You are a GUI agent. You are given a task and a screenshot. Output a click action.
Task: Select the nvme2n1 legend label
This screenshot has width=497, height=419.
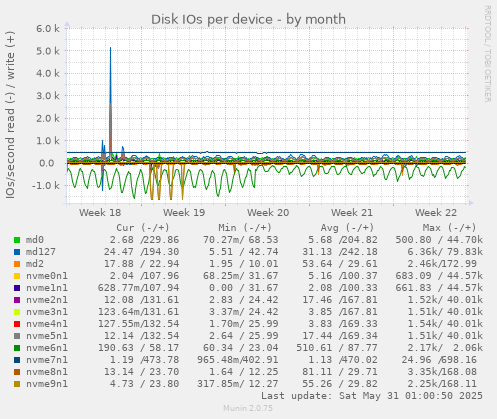click(47, 300)
